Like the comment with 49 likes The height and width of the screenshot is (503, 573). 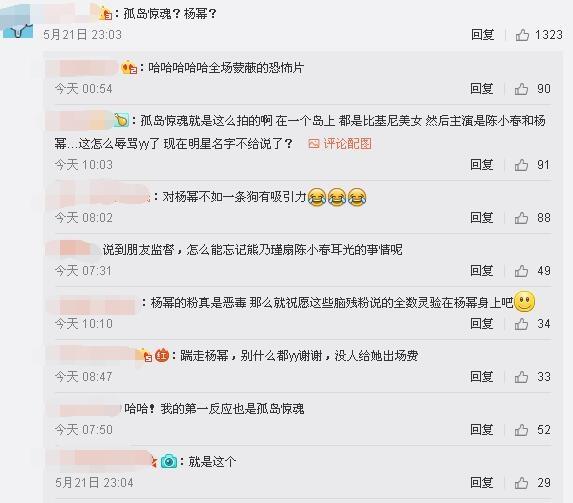point(521,271)
